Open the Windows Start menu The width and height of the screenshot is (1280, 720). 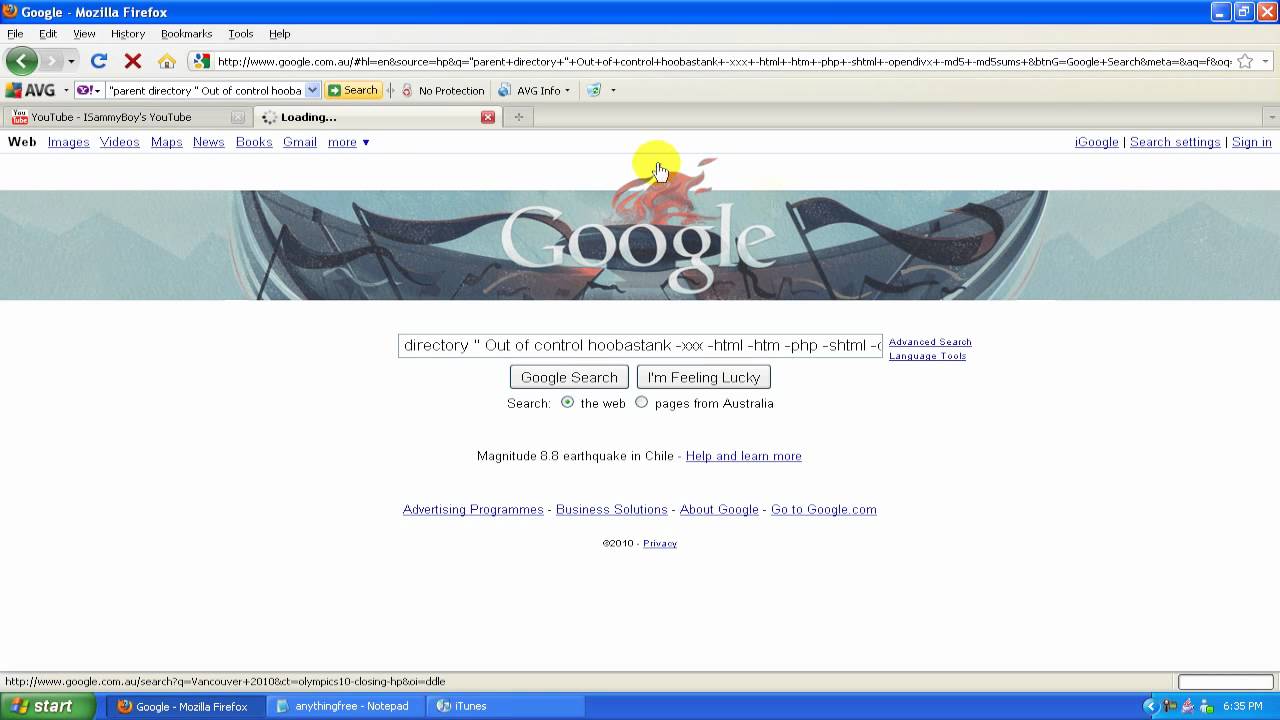[48, 706]
